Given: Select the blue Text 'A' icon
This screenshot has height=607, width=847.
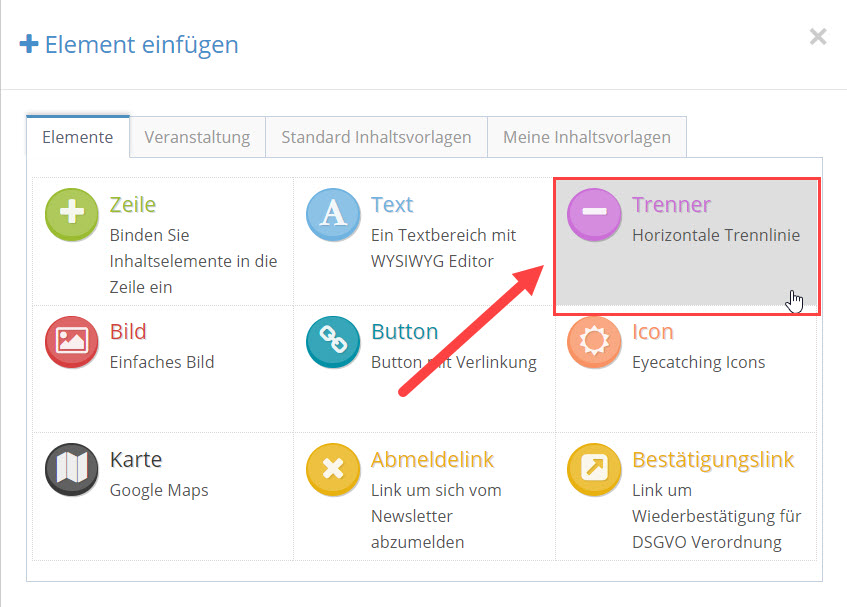Looking at the screenshot, I should click(333, 214).
